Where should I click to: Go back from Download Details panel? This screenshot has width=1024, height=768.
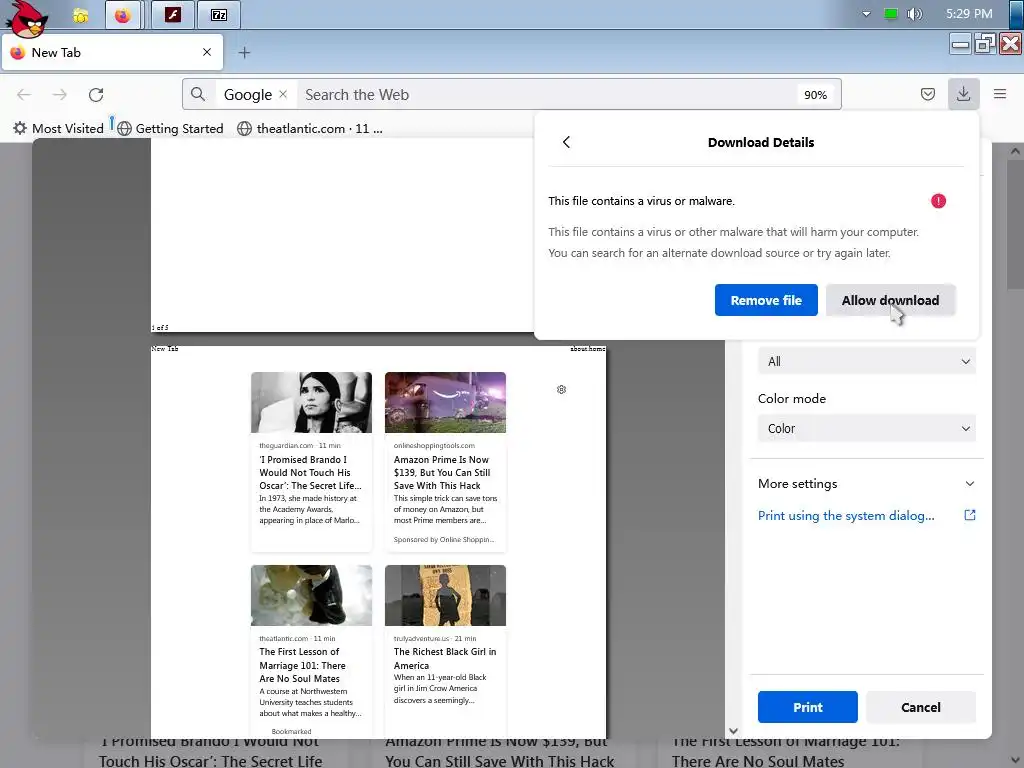(566, 142)
